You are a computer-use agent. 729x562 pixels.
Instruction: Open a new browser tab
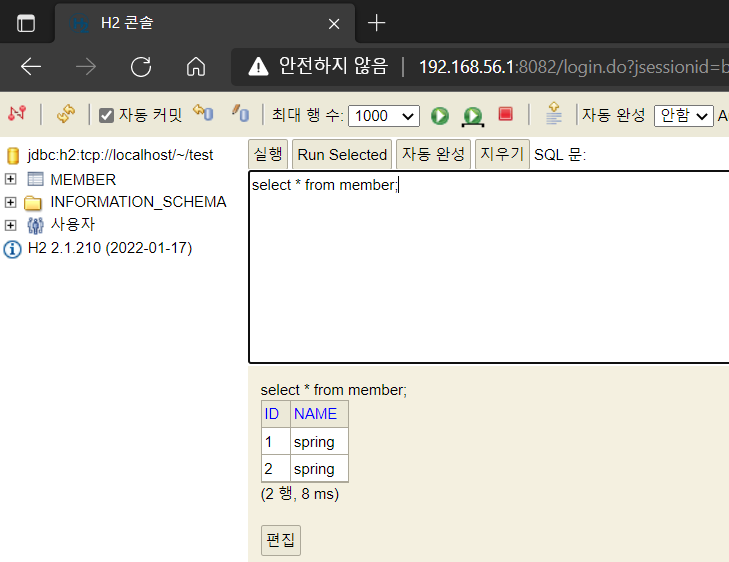[376, 23]
